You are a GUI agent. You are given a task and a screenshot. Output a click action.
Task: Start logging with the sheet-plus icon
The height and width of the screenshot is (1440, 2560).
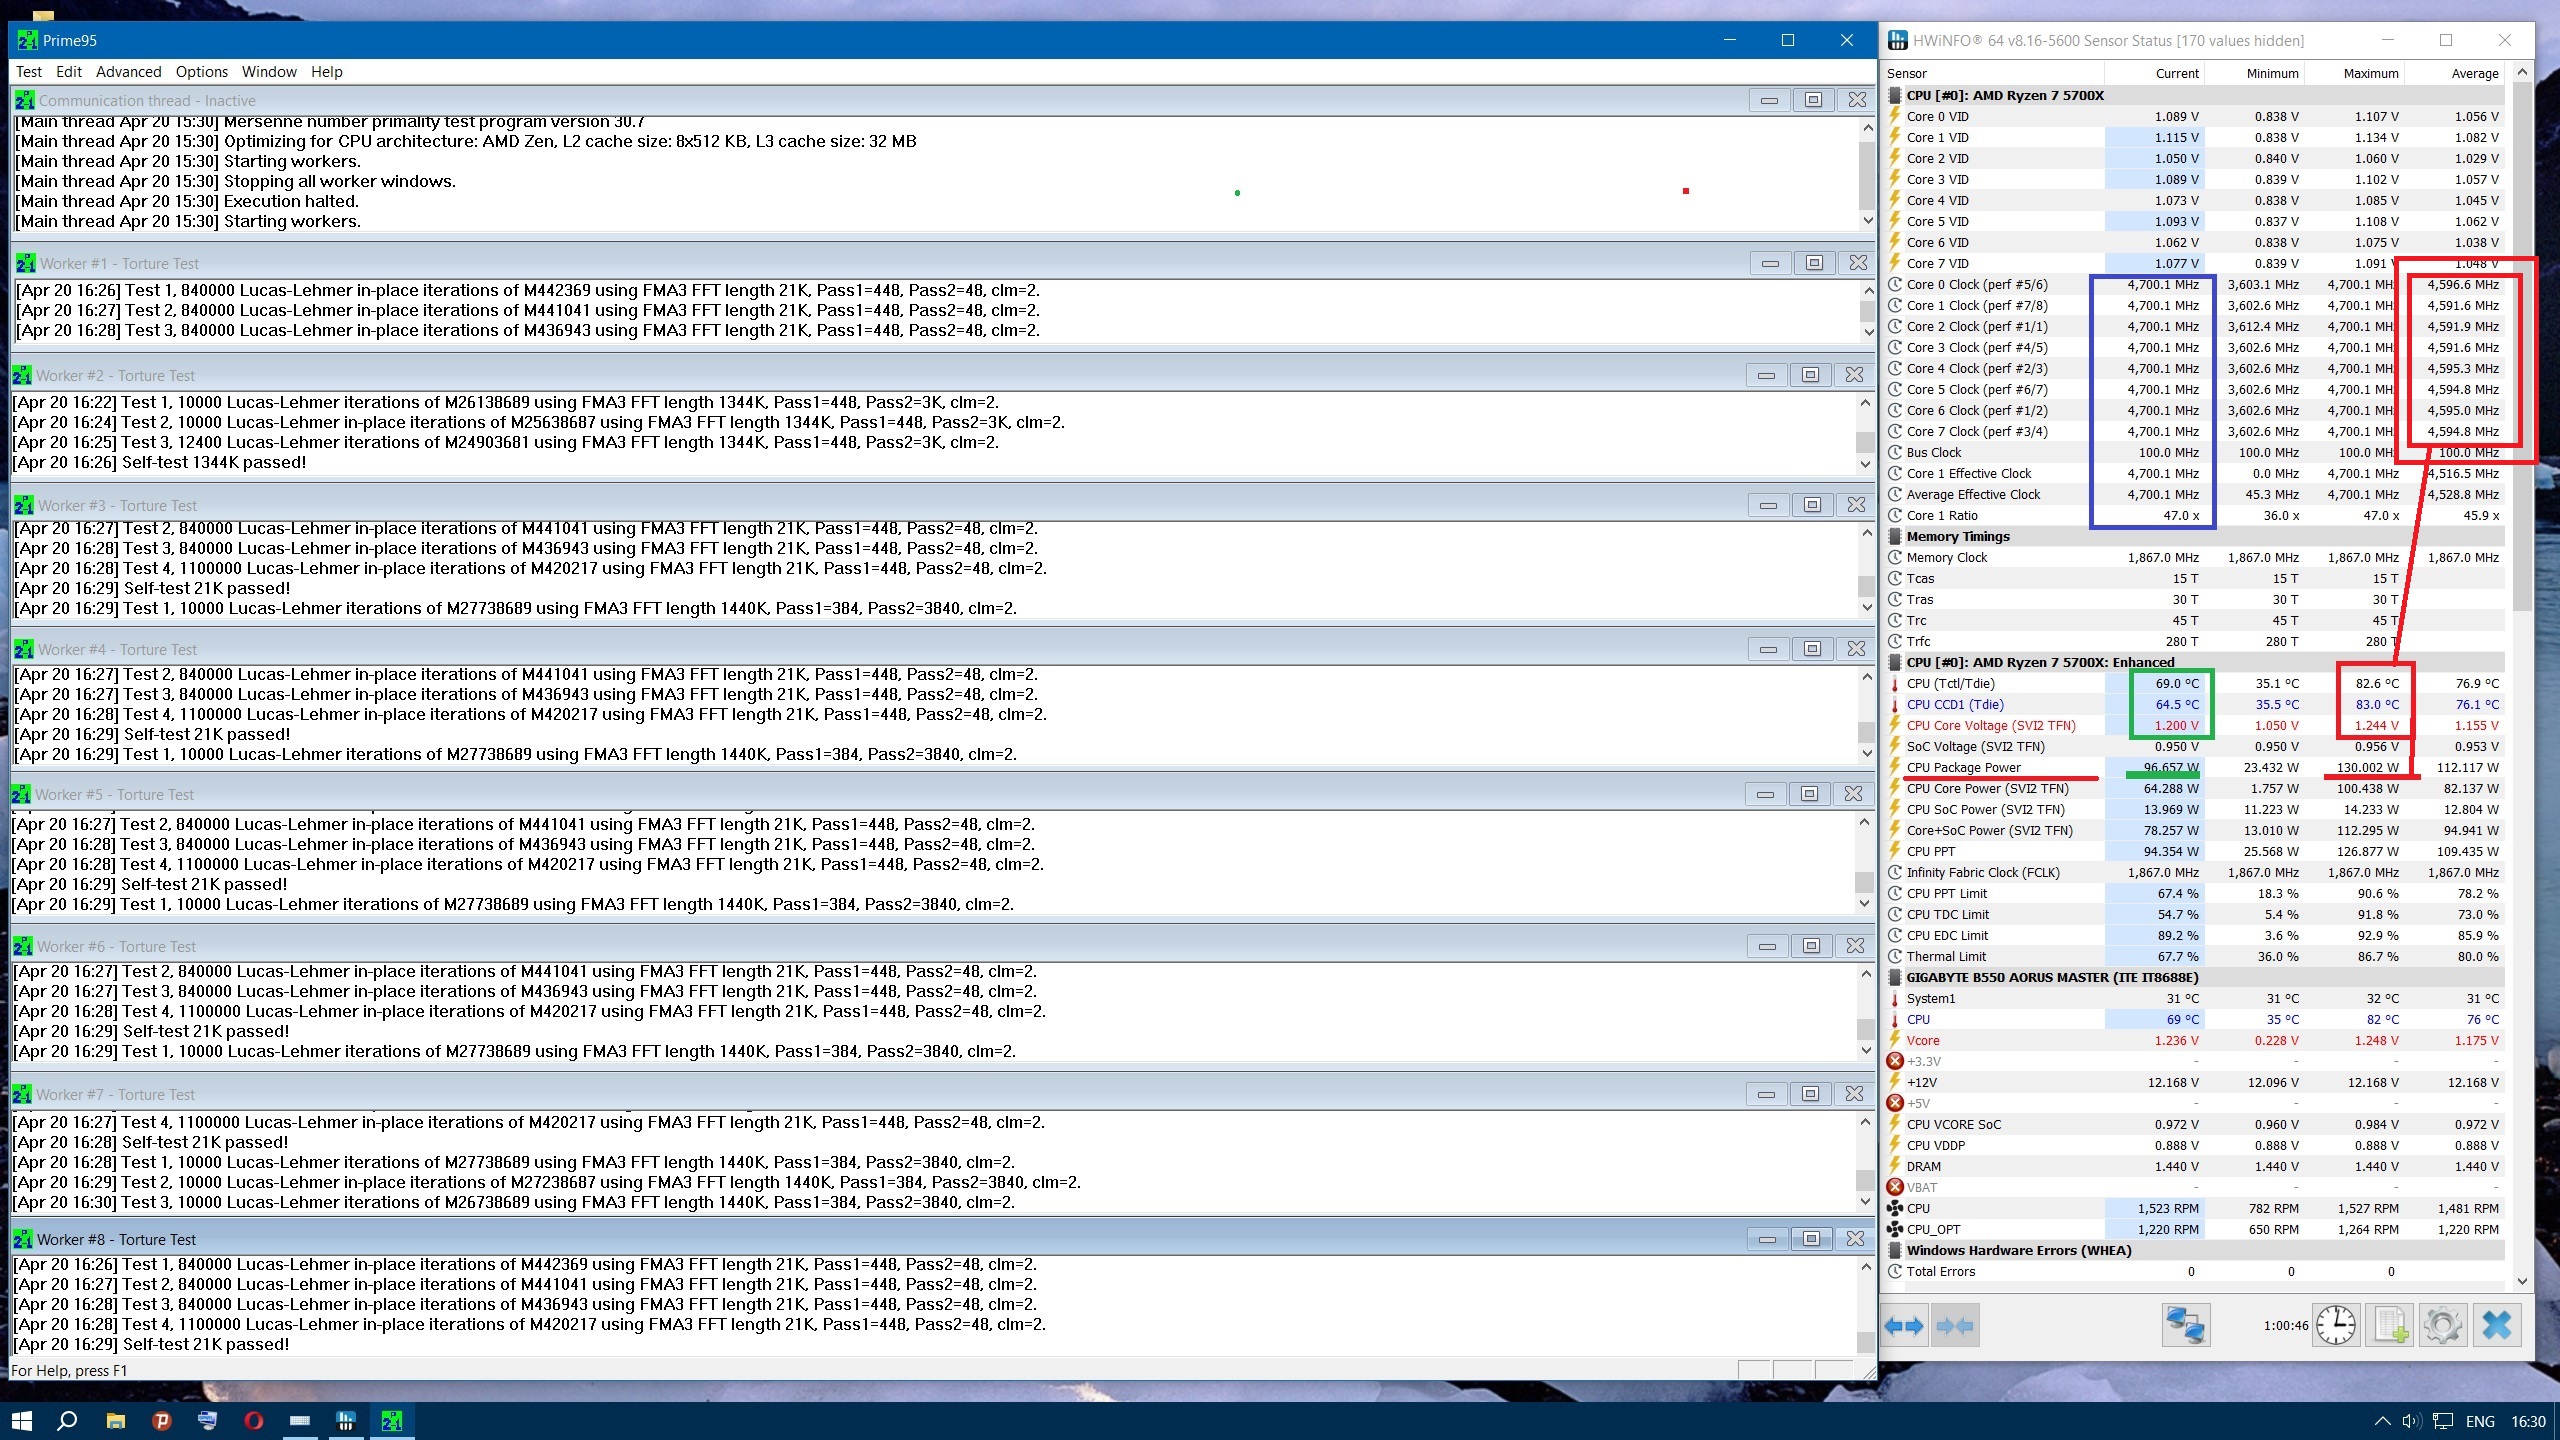[2390, 1326]
